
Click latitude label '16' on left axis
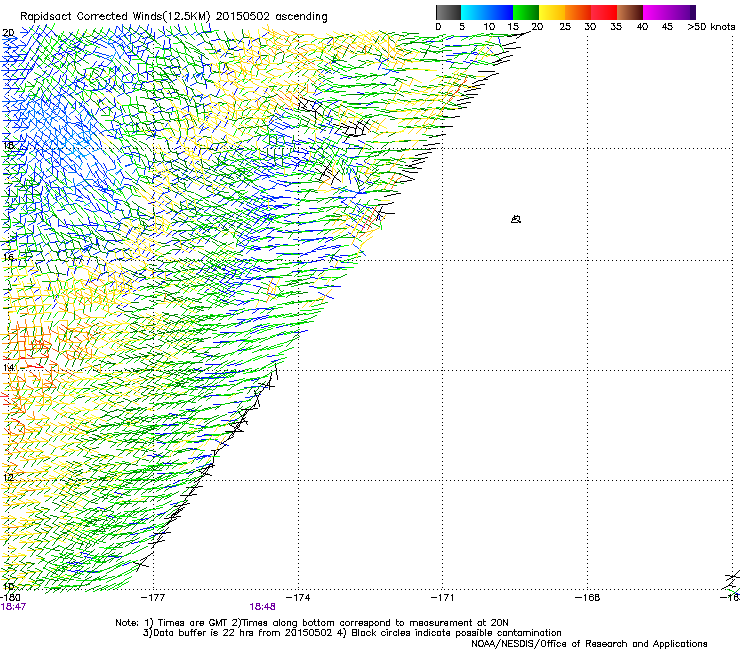[8, 257]
